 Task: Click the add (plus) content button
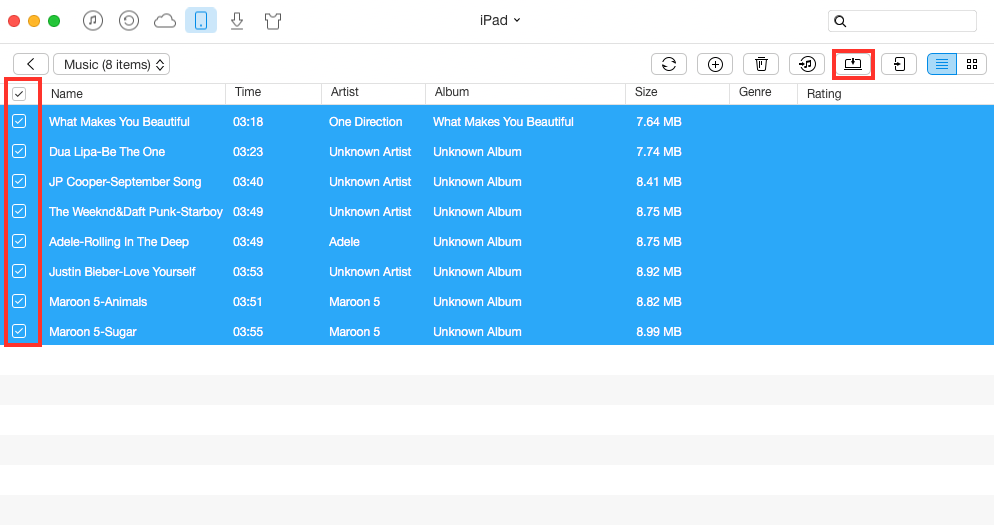pyautogui.click(x=715, y=64)
